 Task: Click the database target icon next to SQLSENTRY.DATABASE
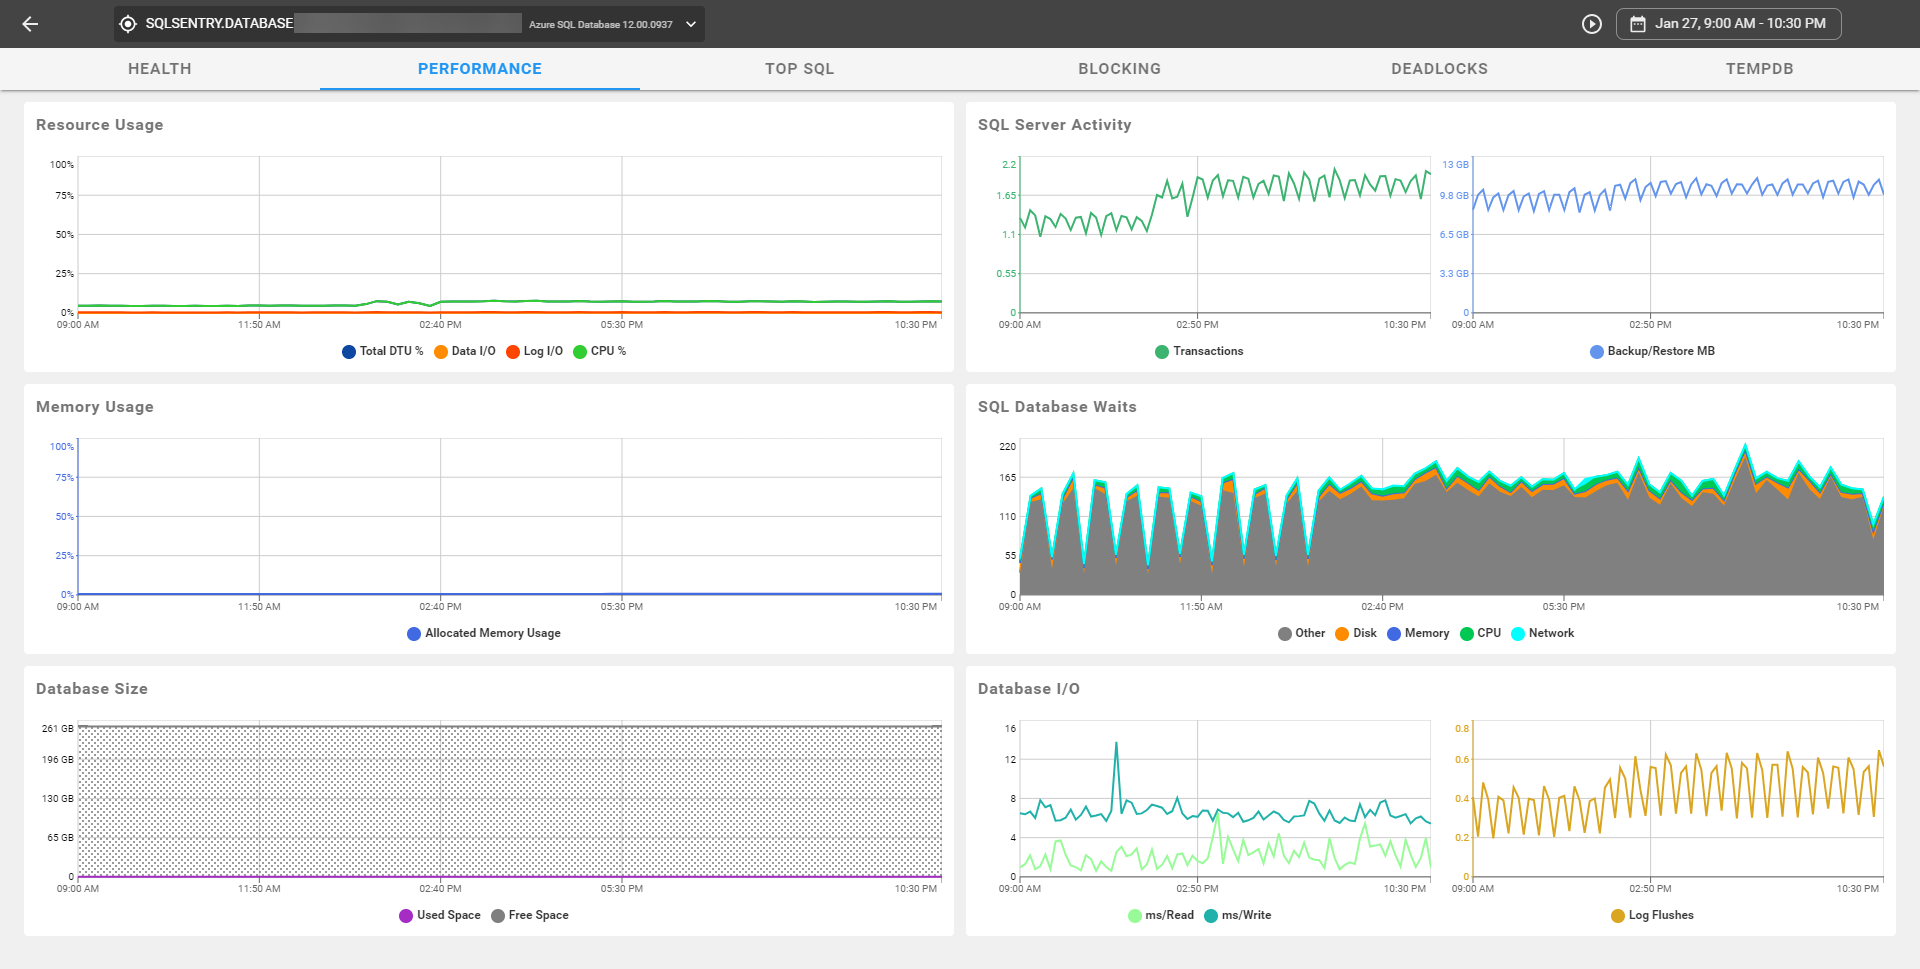127,23
